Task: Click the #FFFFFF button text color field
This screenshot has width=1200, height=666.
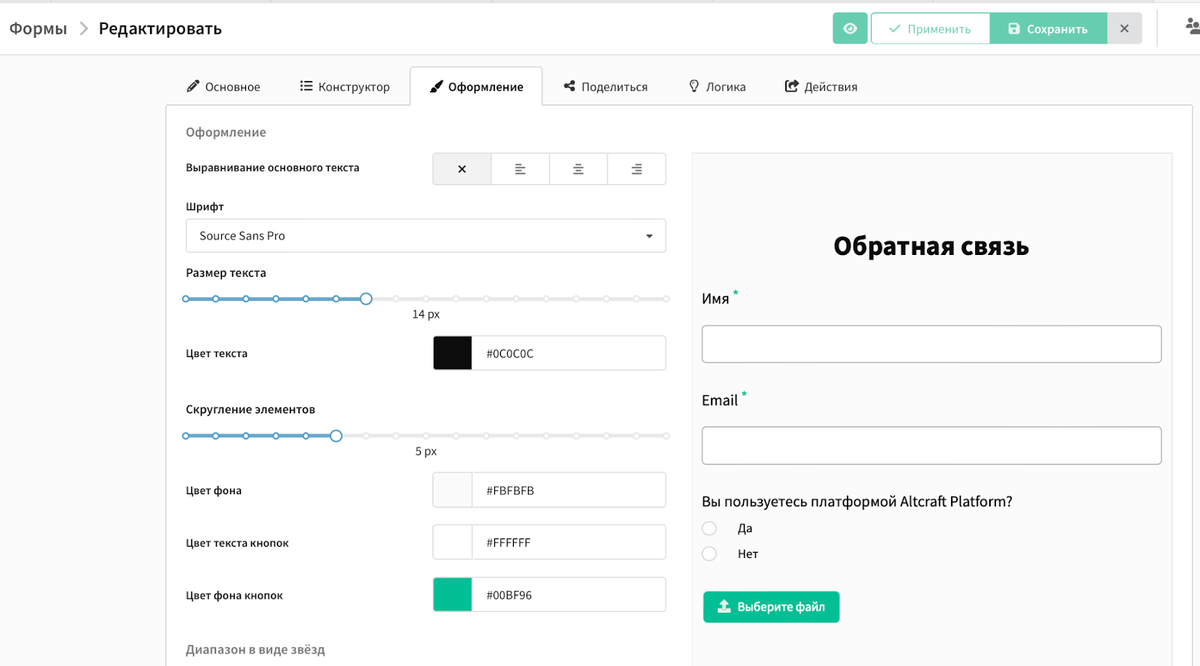Action: pos(568,543)
